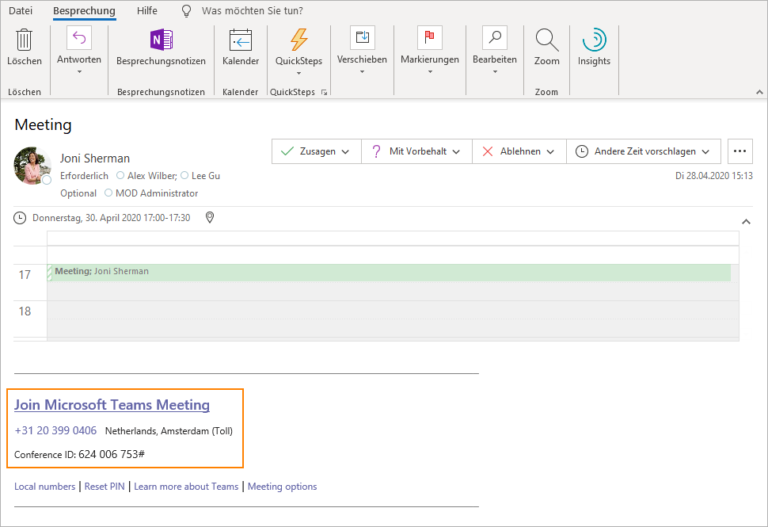Click the lightbulb Tell Me icon
The width and height of the screenshot is (768, 527).
tap(186, 11)
